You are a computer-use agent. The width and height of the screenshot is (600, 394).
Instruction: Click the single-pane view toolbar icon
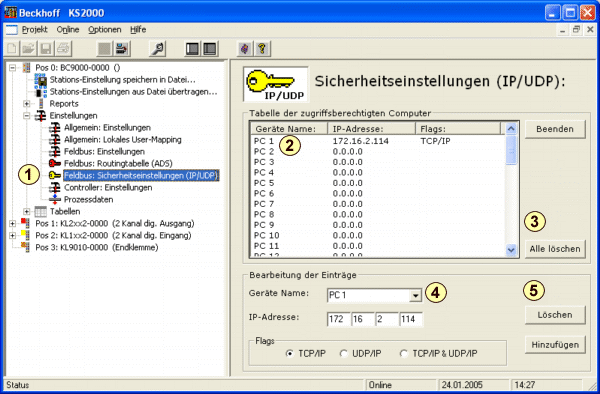[x=192, y=49]
